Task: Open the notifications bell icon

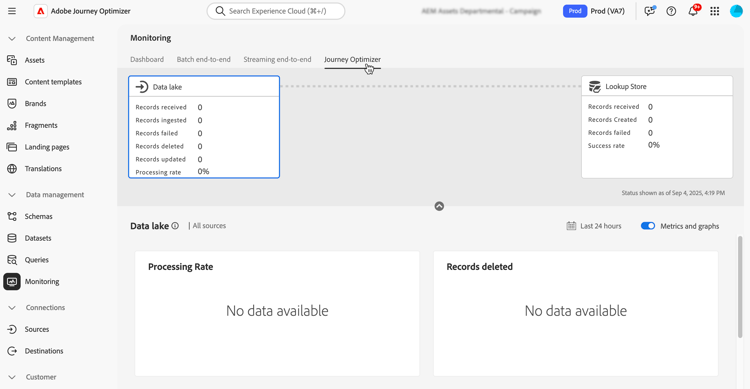Action: [693, 11]
